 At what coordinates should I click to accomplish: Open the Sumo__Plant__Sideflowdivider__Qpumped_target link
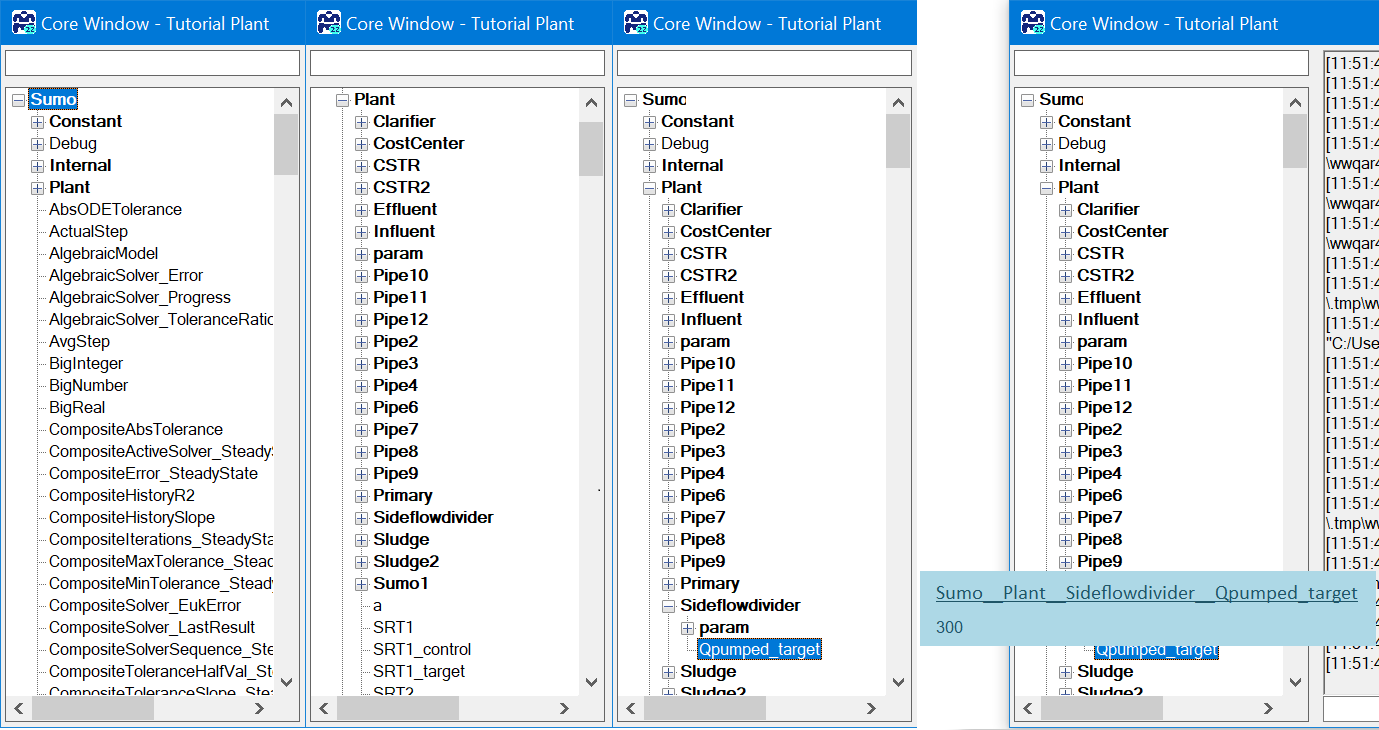[x=1146, y=593]
